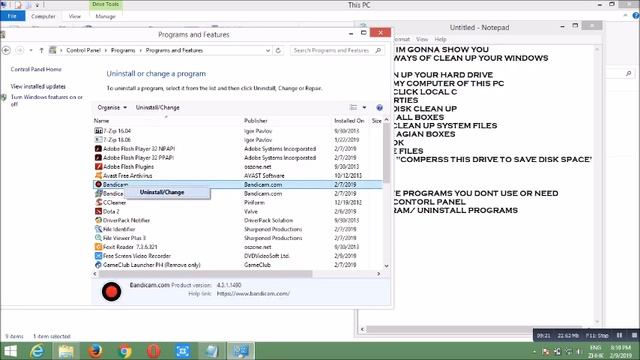The image size is (640, 360).
Task: Click the Valve publisher entry
Action: [x=251, y=211]
